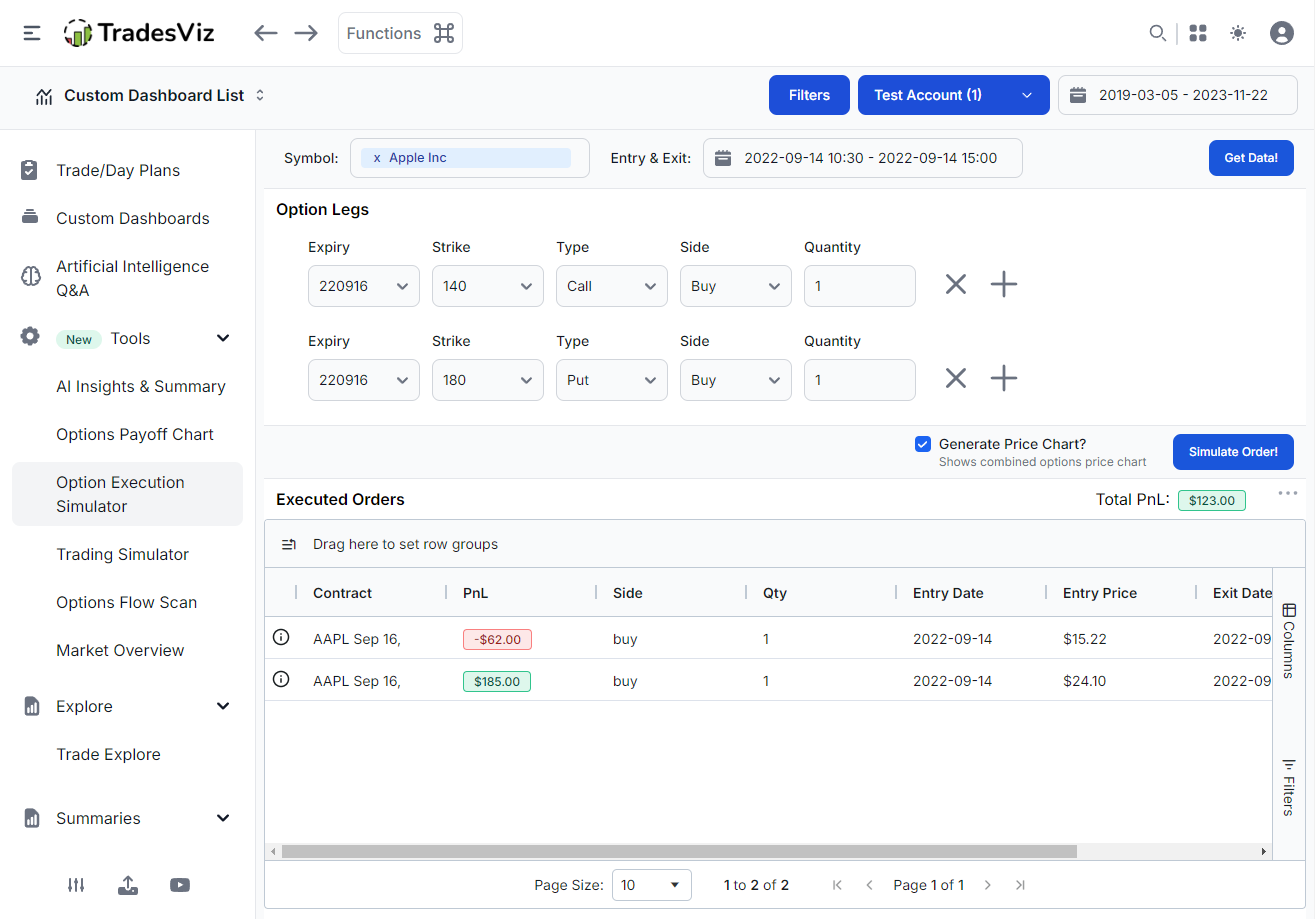Open the user profile avatar
The image size is (1315, 919).
click(1282, 33)
